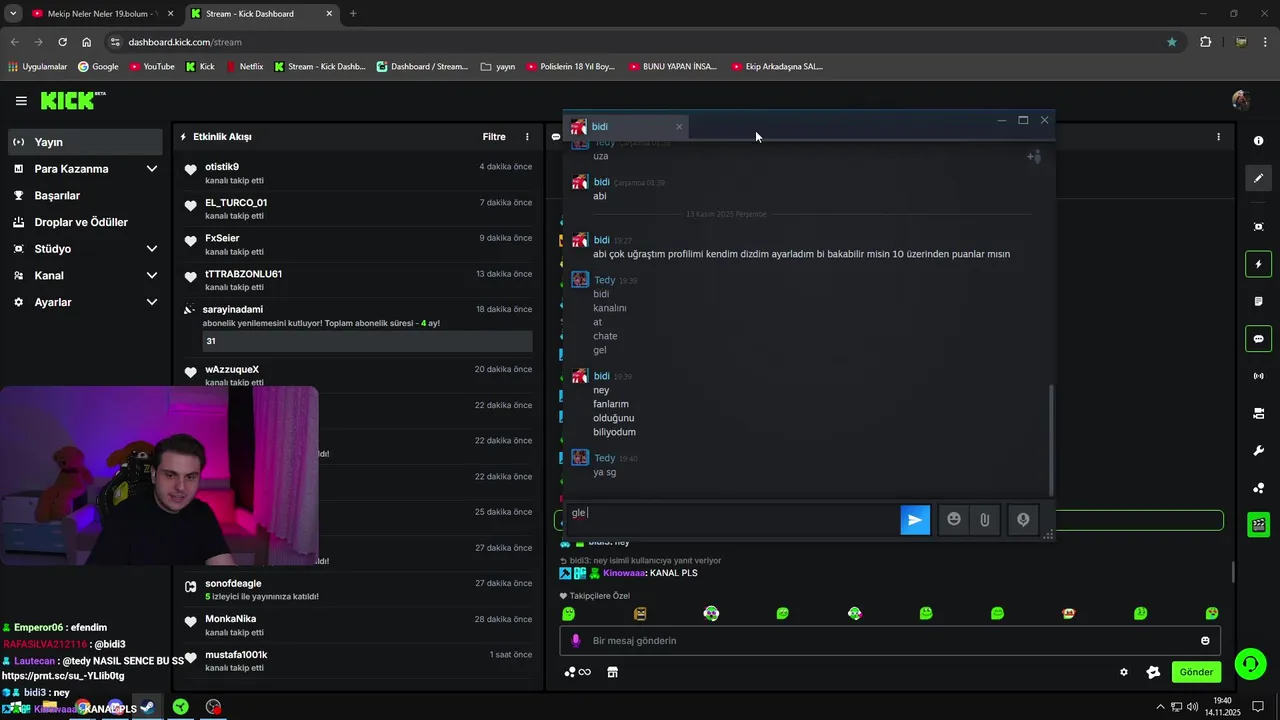The image size is (1280, 720).
Task: Click the broadcast signal icon in the right sidebar
Action: point(1258,376)
